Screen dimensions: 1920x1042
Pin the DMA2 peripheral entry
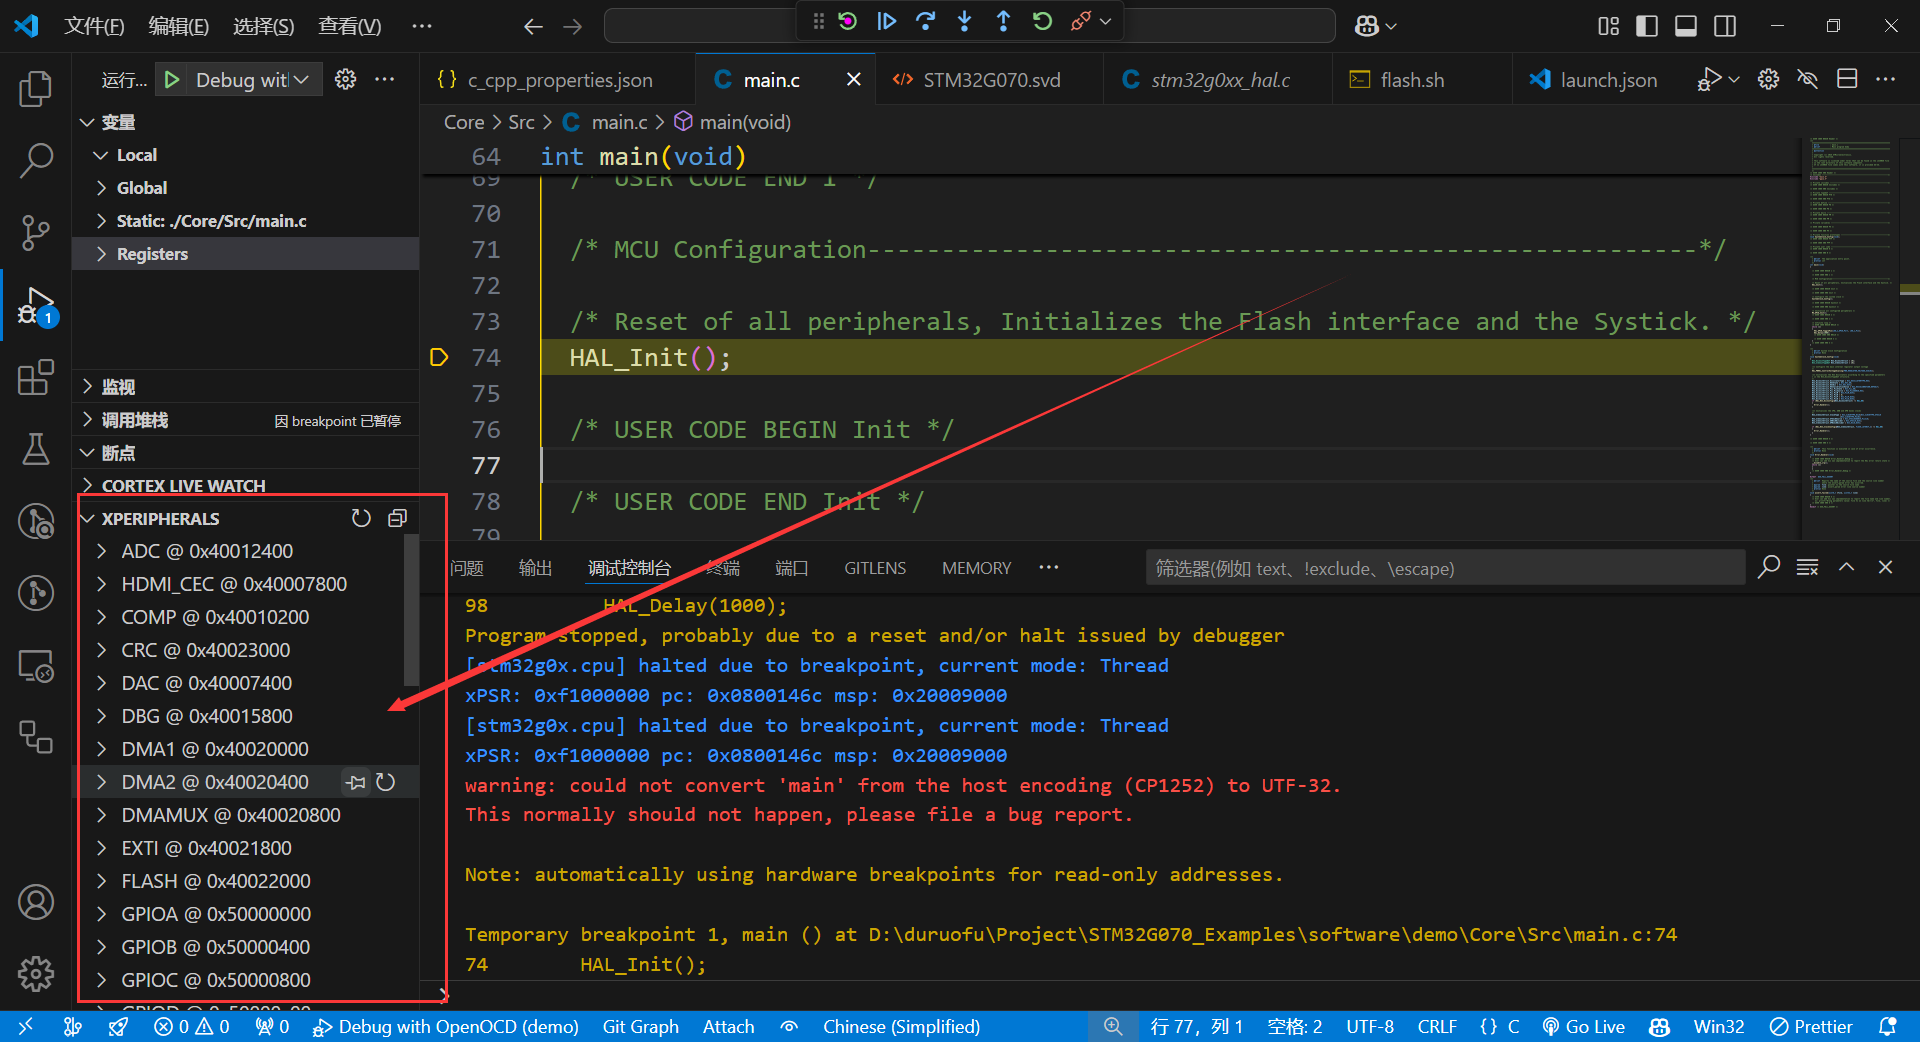click(356, 782)
